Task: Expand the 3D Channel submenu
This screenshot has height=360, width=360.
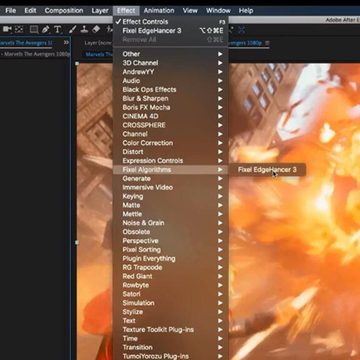Action: 170,63
